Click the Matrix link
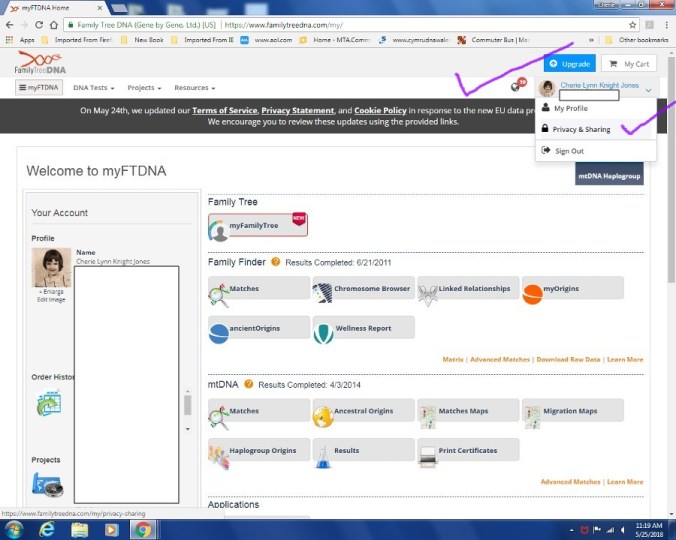Viewport: 676px width, 540px height. [453, 359]
